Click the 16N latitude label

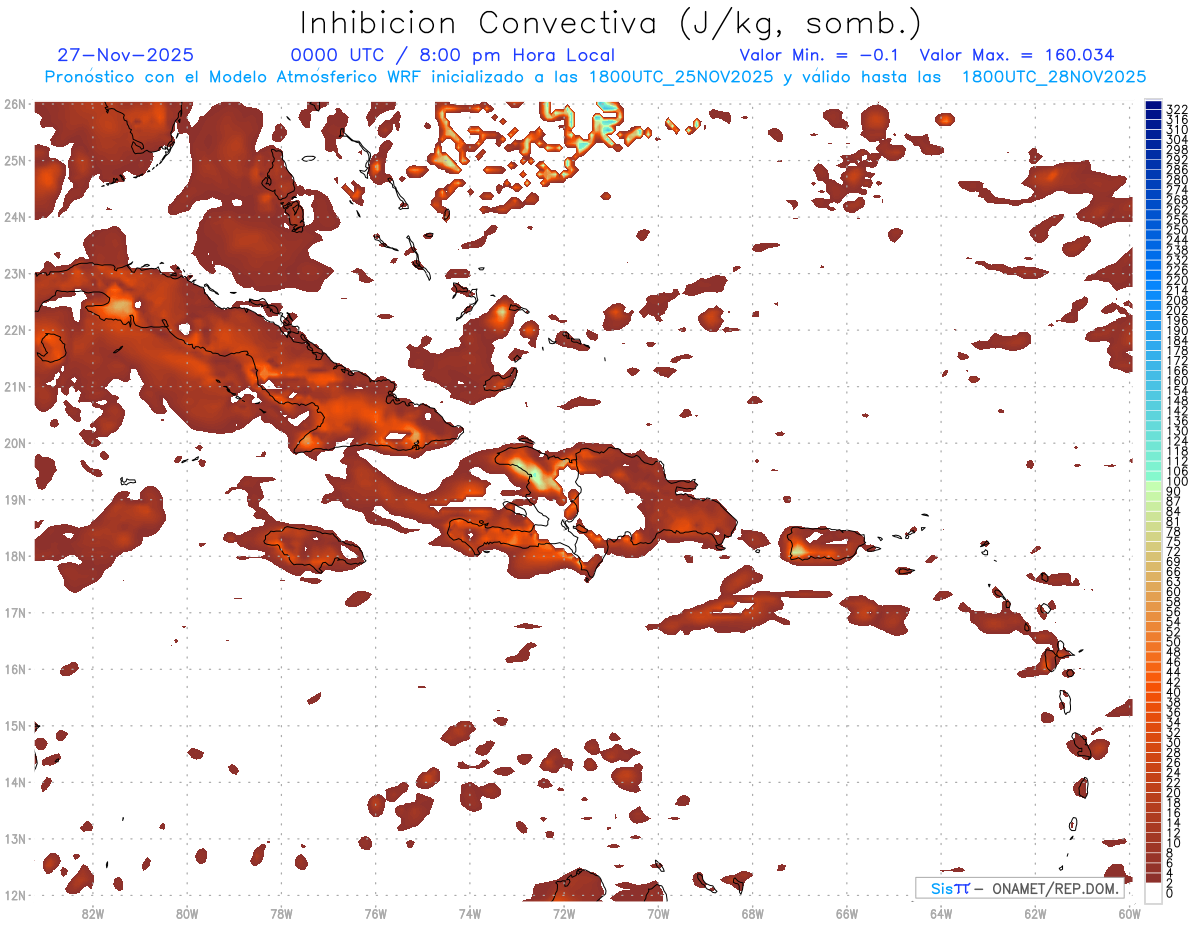[x=14, y=669]
